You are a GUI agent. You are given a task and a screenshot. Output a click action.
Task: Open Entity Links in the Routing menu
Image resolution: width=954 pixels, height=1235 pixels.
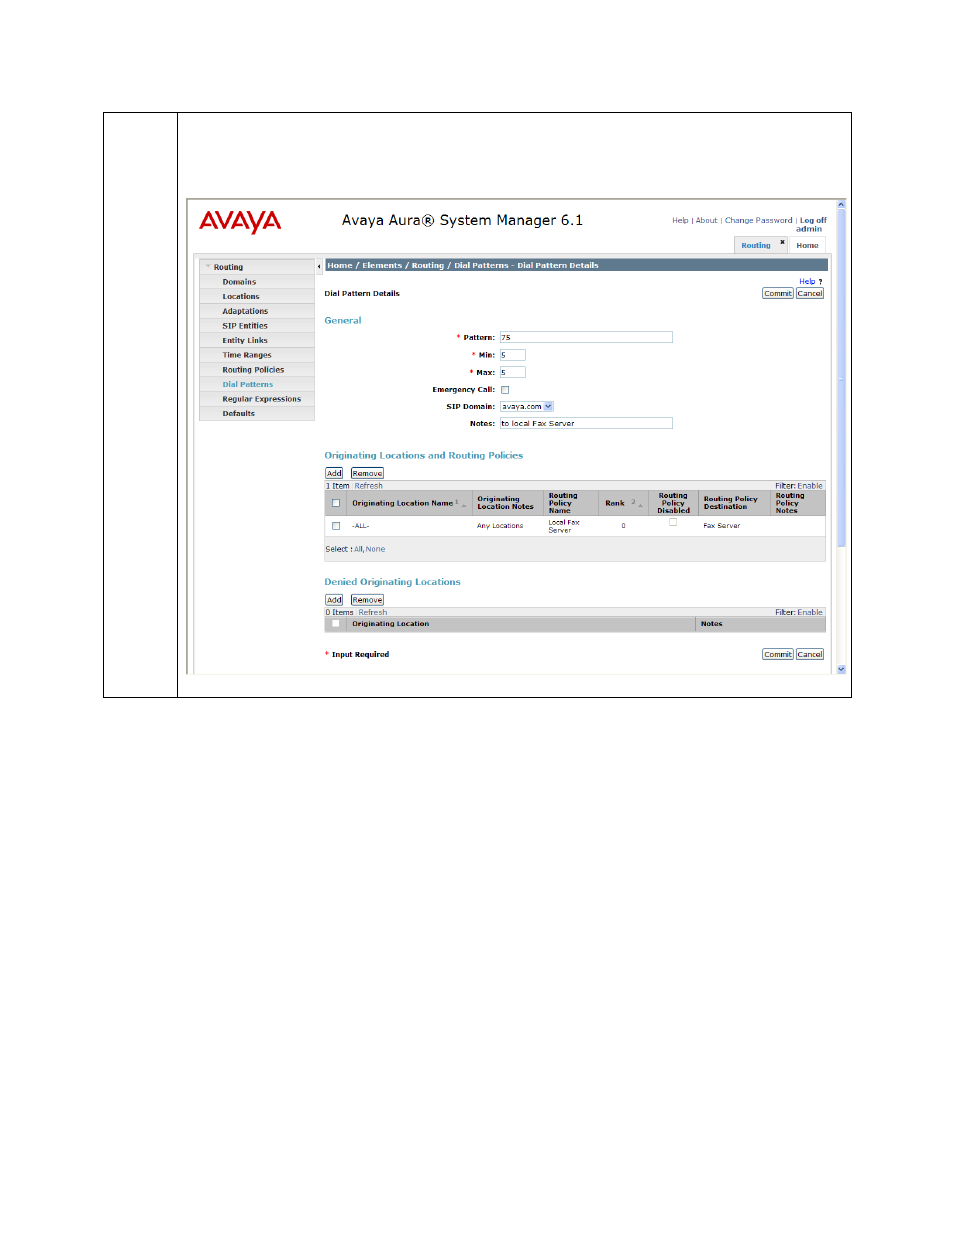245,340
